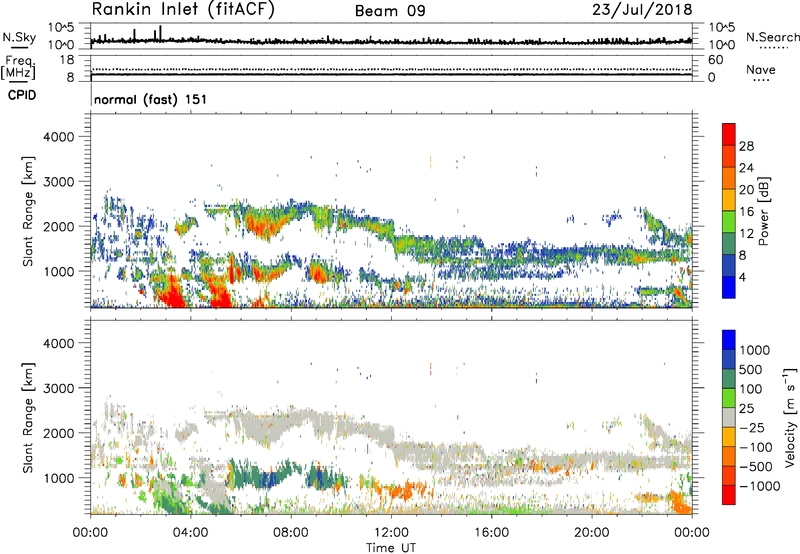Screen dimensions: 800x554
Task: Select the 'Freq. [MHz]' axis label
Action: pos(19,67)
